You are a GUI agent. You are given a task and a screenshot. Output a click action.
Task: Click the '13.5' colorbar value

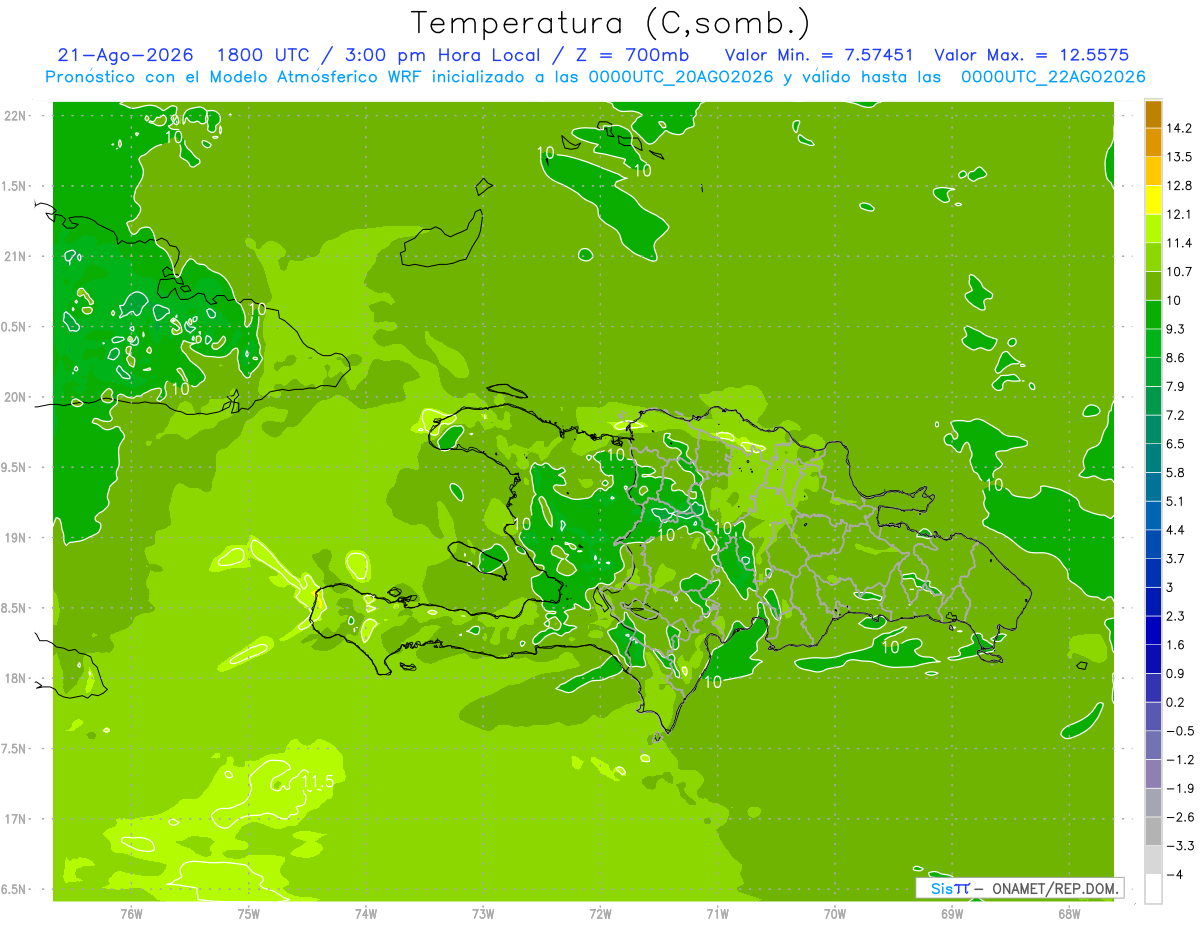point(1179,157)
